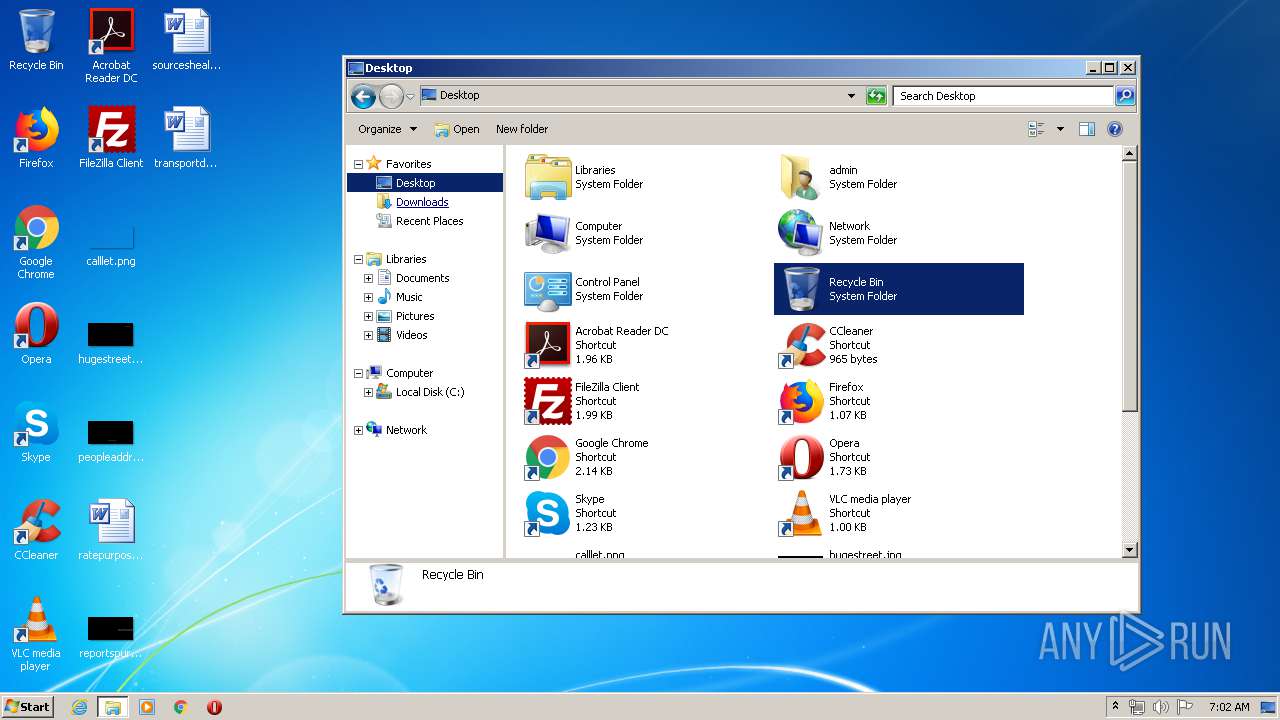Select Skype shortcut in Explorer file list
Screen dimensions: 1280x720
pyautogui.click(x=547, y=513)
